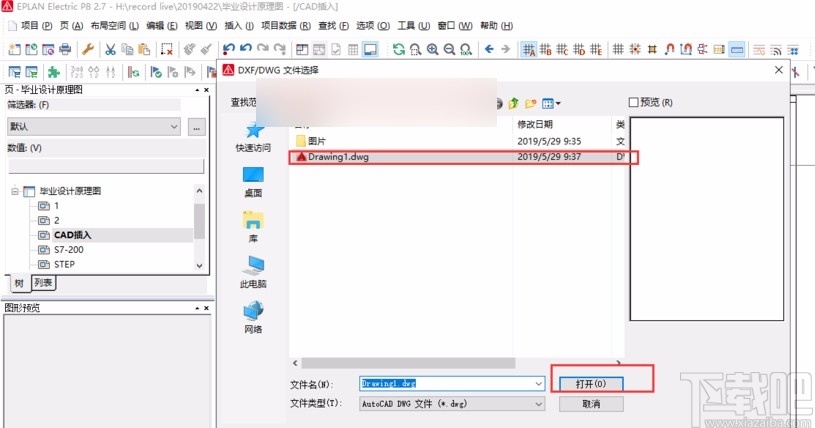Open the 帮助 (Help) menu

pos(496,25)
